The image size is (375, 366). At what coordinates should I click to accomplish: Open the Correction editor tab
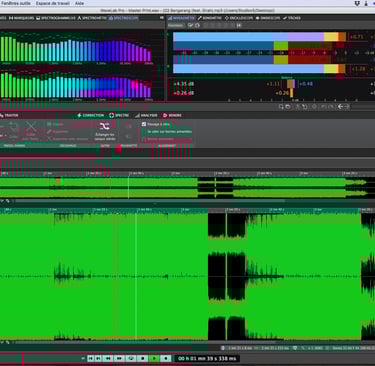pos(91,115)
